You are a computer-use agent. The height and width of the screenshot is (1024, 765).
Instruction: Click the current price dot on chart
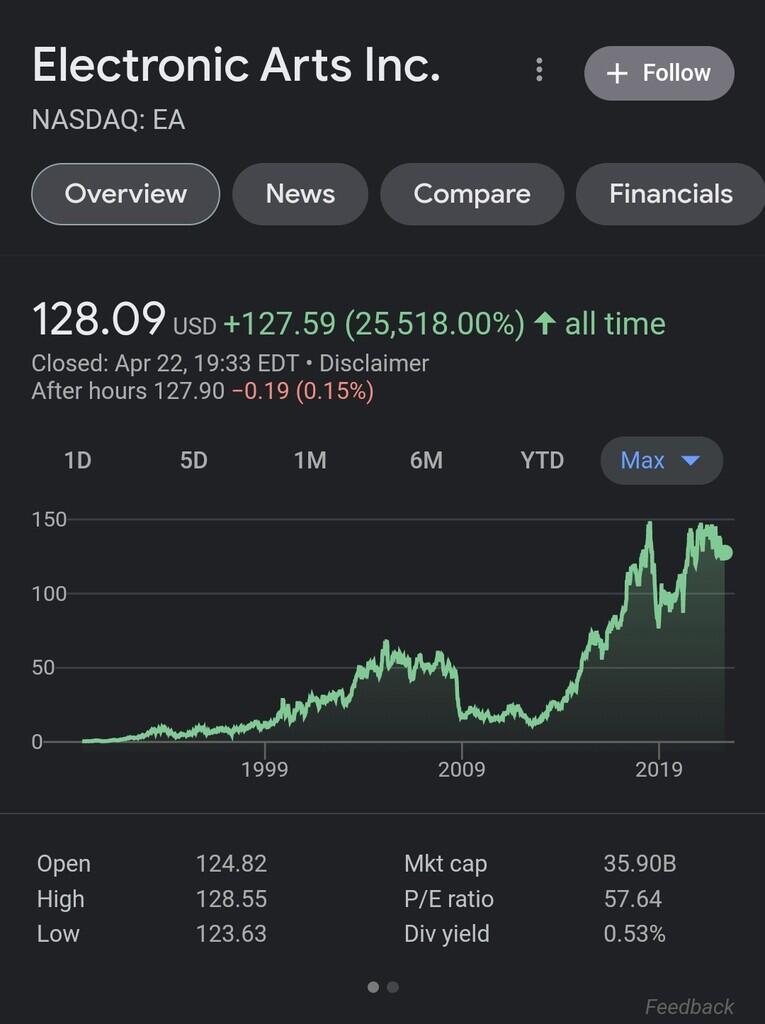coord(726,553)
